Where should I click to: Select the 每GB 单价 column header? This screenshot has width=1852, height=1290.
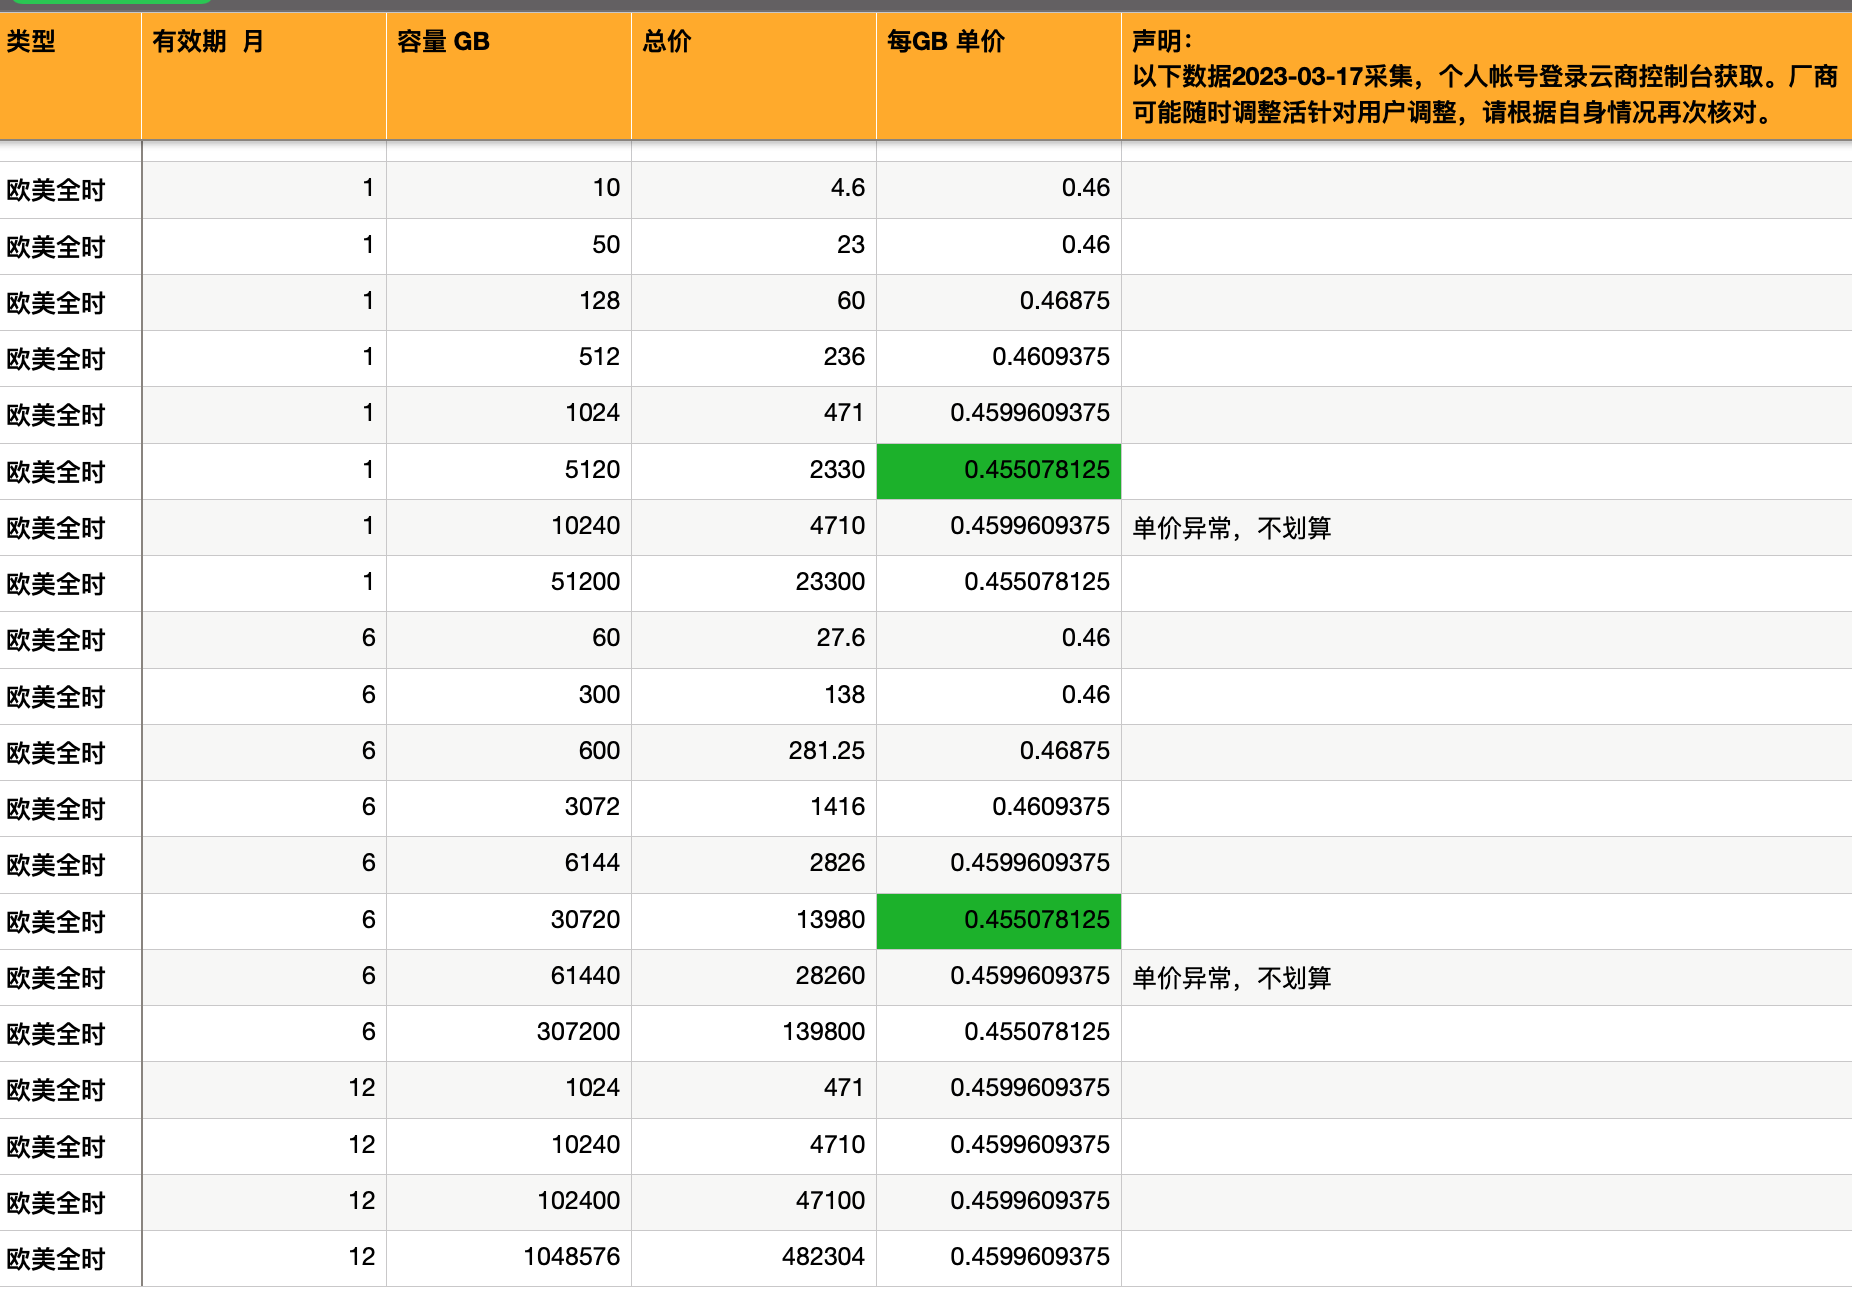coord(999,76)
